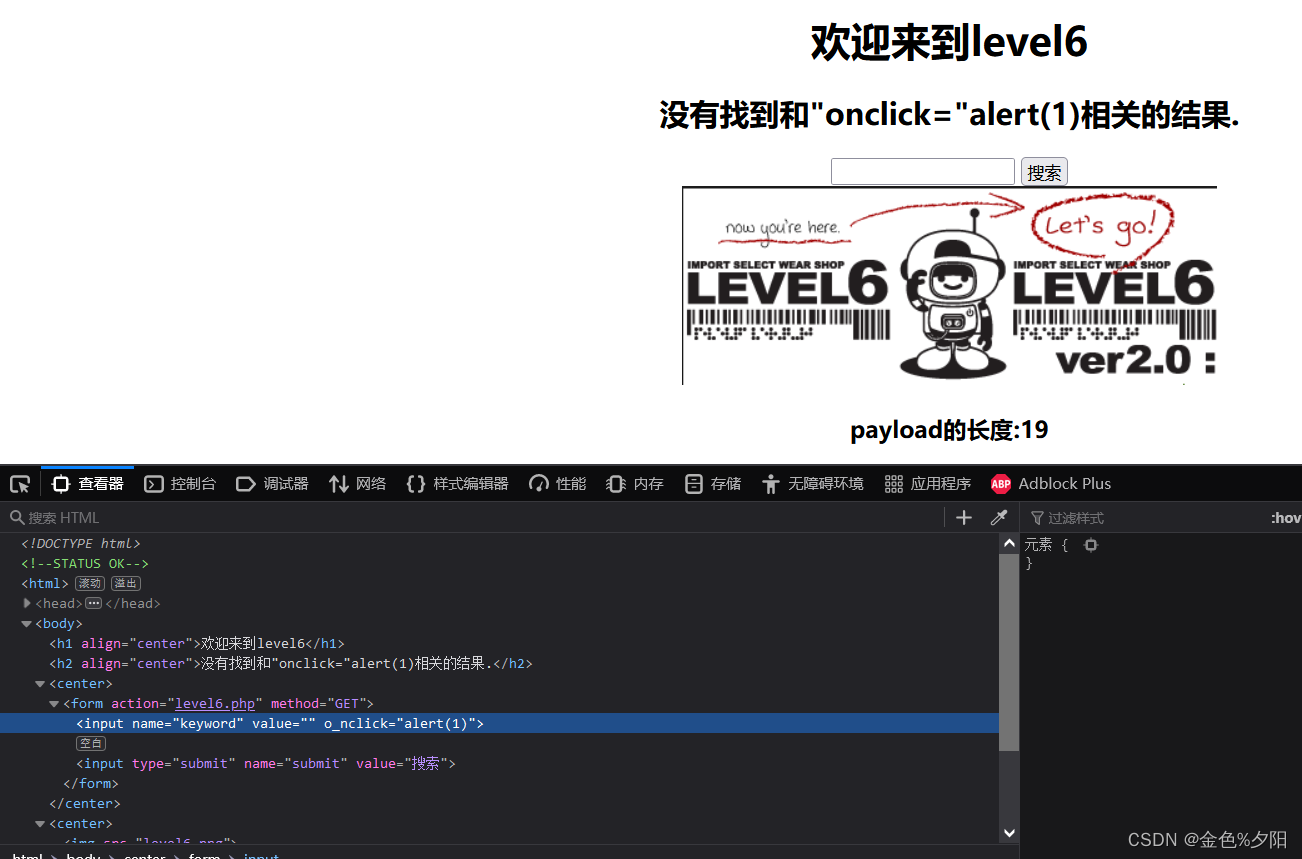The width and height of the screenshot is (1302, 859).
Task: Collapse the first center node
Action: 40,683
